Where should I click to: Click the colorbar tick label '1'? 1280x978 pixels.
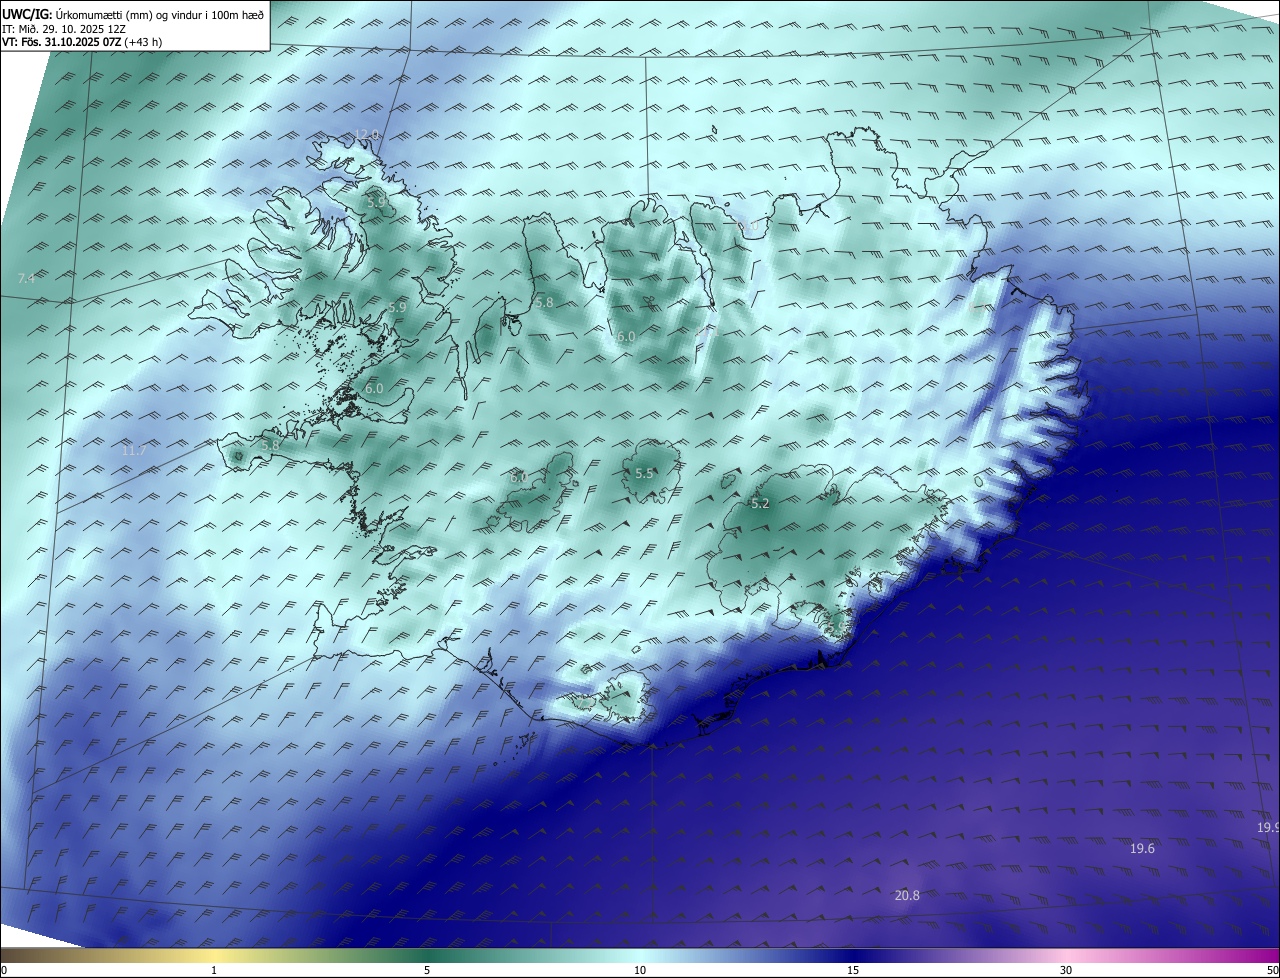pyautogui.click(x=215, y=970)
